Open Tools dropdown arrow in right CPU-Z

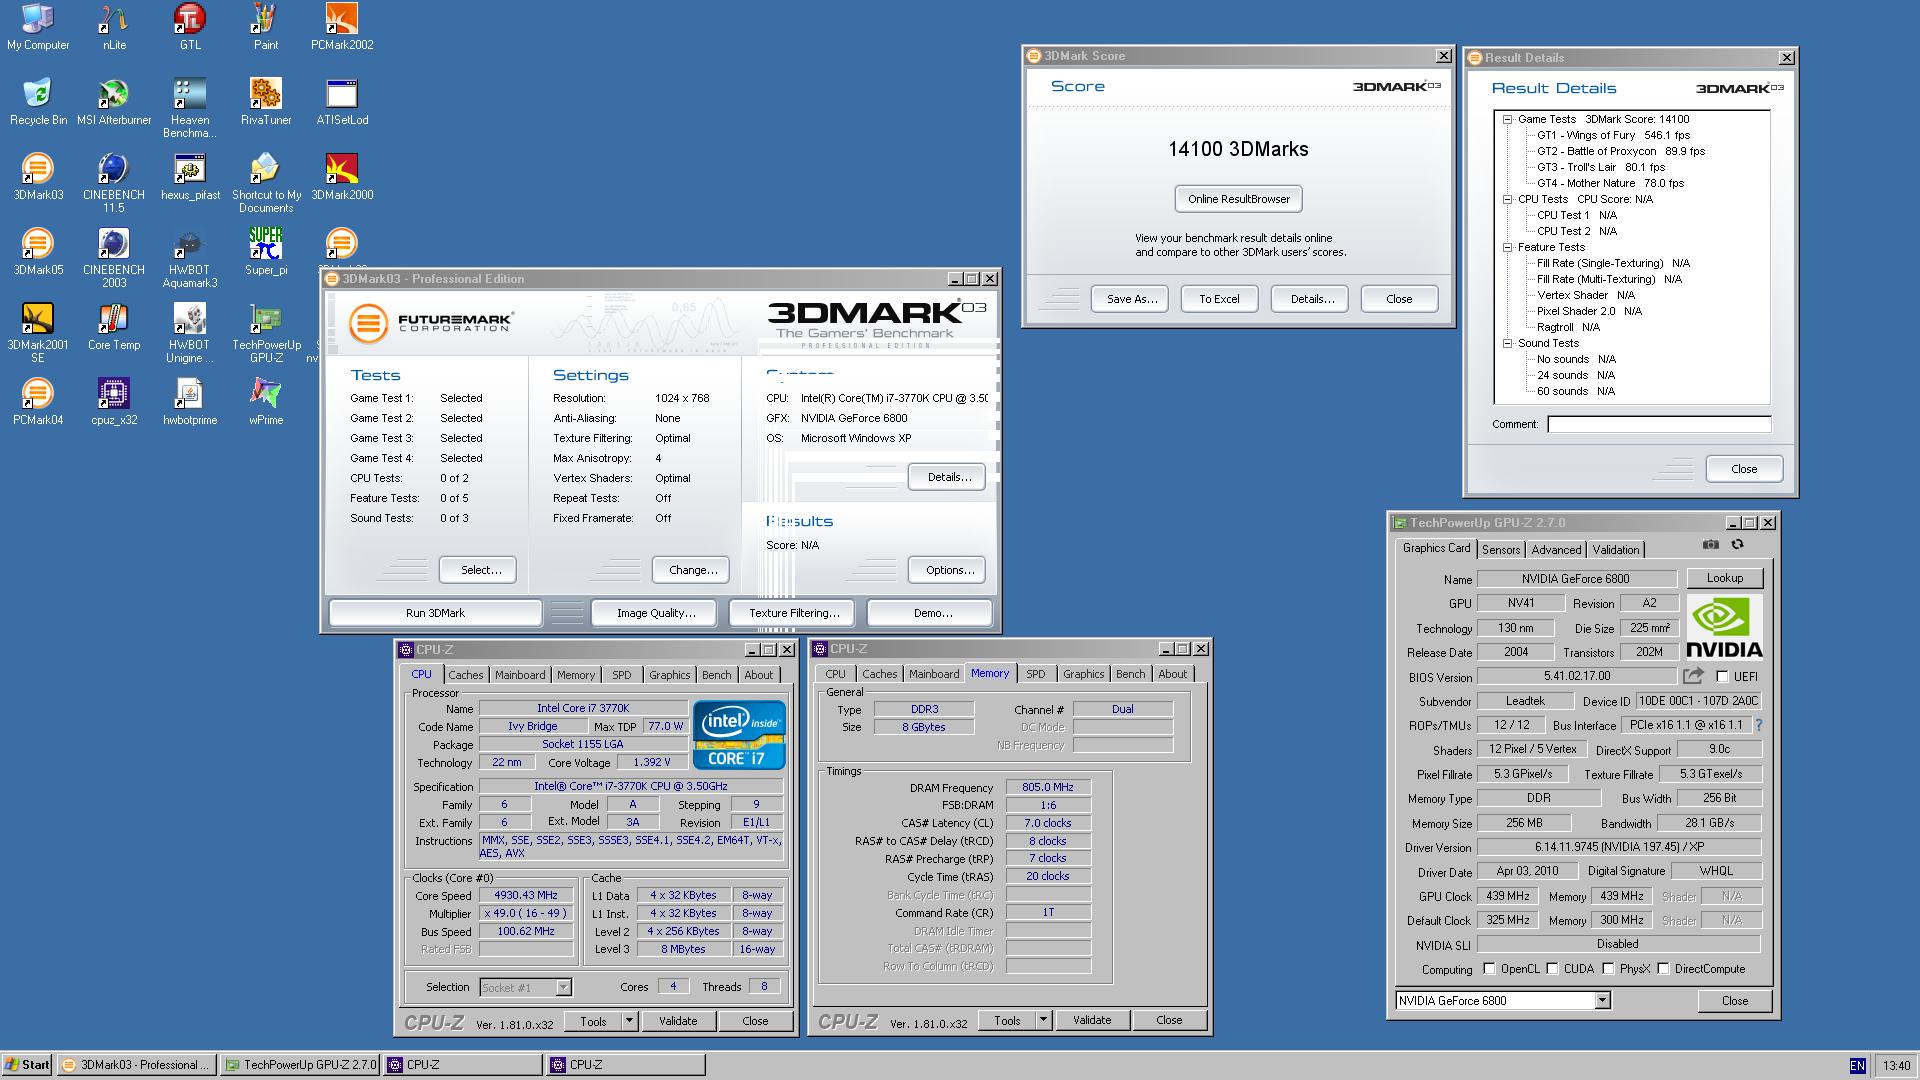(1043, 1020)
